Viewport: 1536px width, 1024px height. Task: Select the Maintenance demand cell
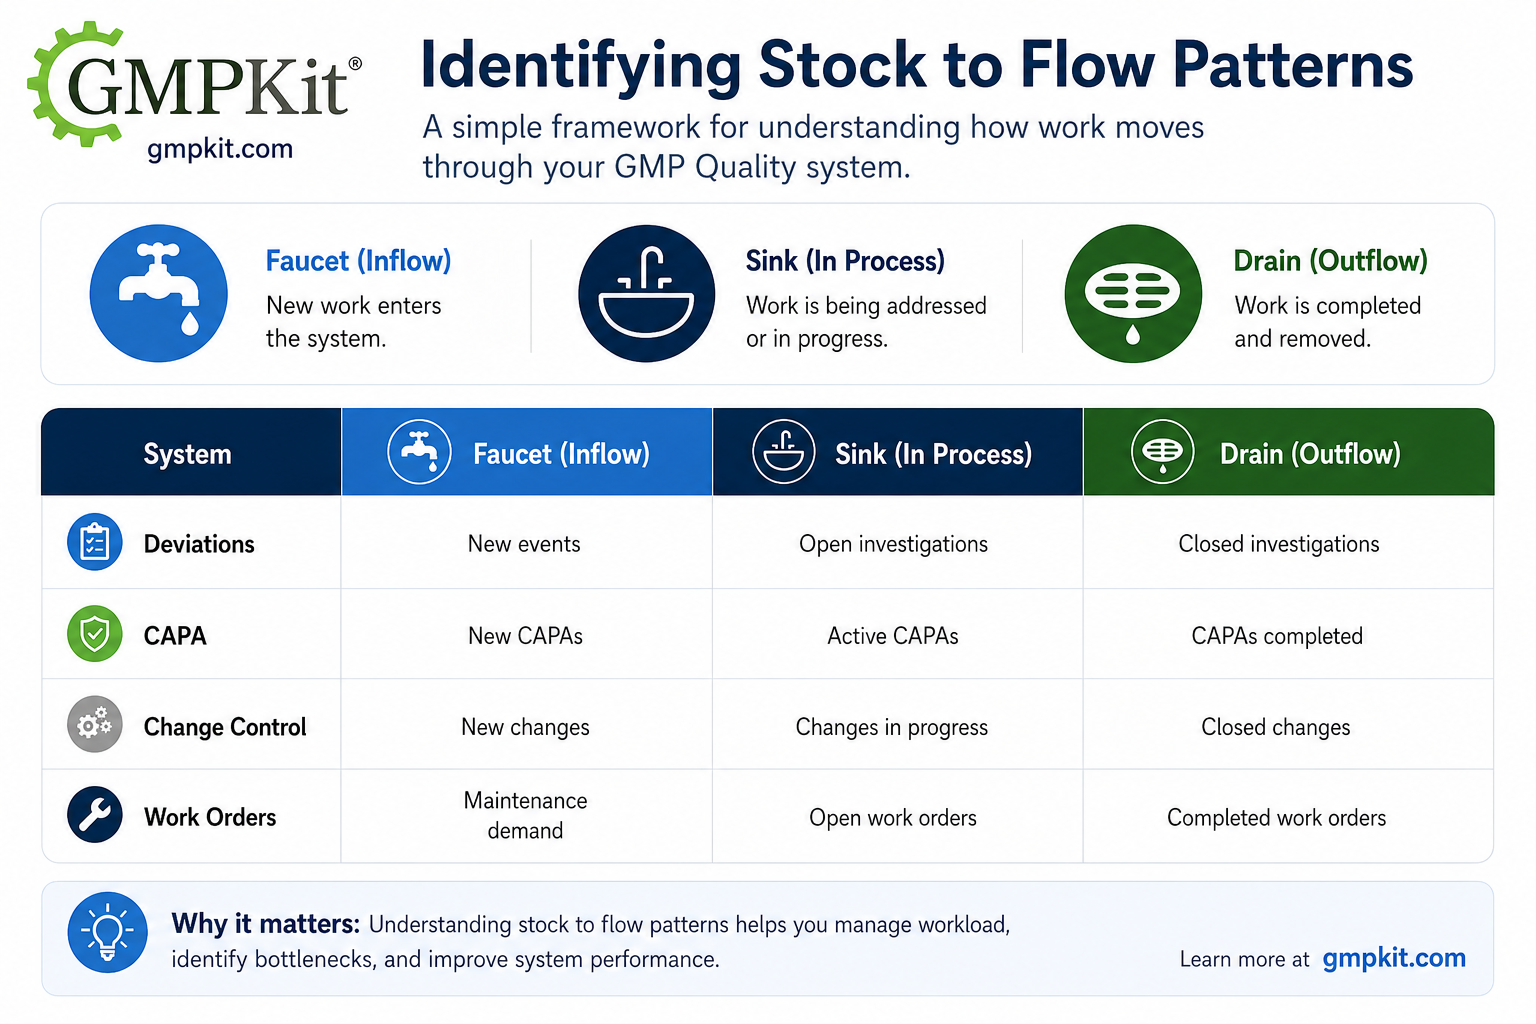click(525, 815)
